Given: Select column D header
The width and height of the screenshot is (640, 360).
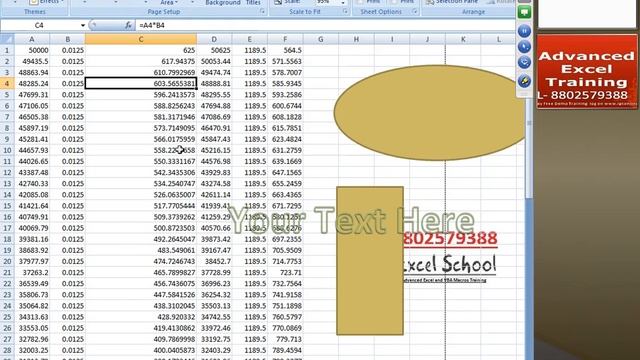Looking at the screenshot, I should click(x=214, y=39).
